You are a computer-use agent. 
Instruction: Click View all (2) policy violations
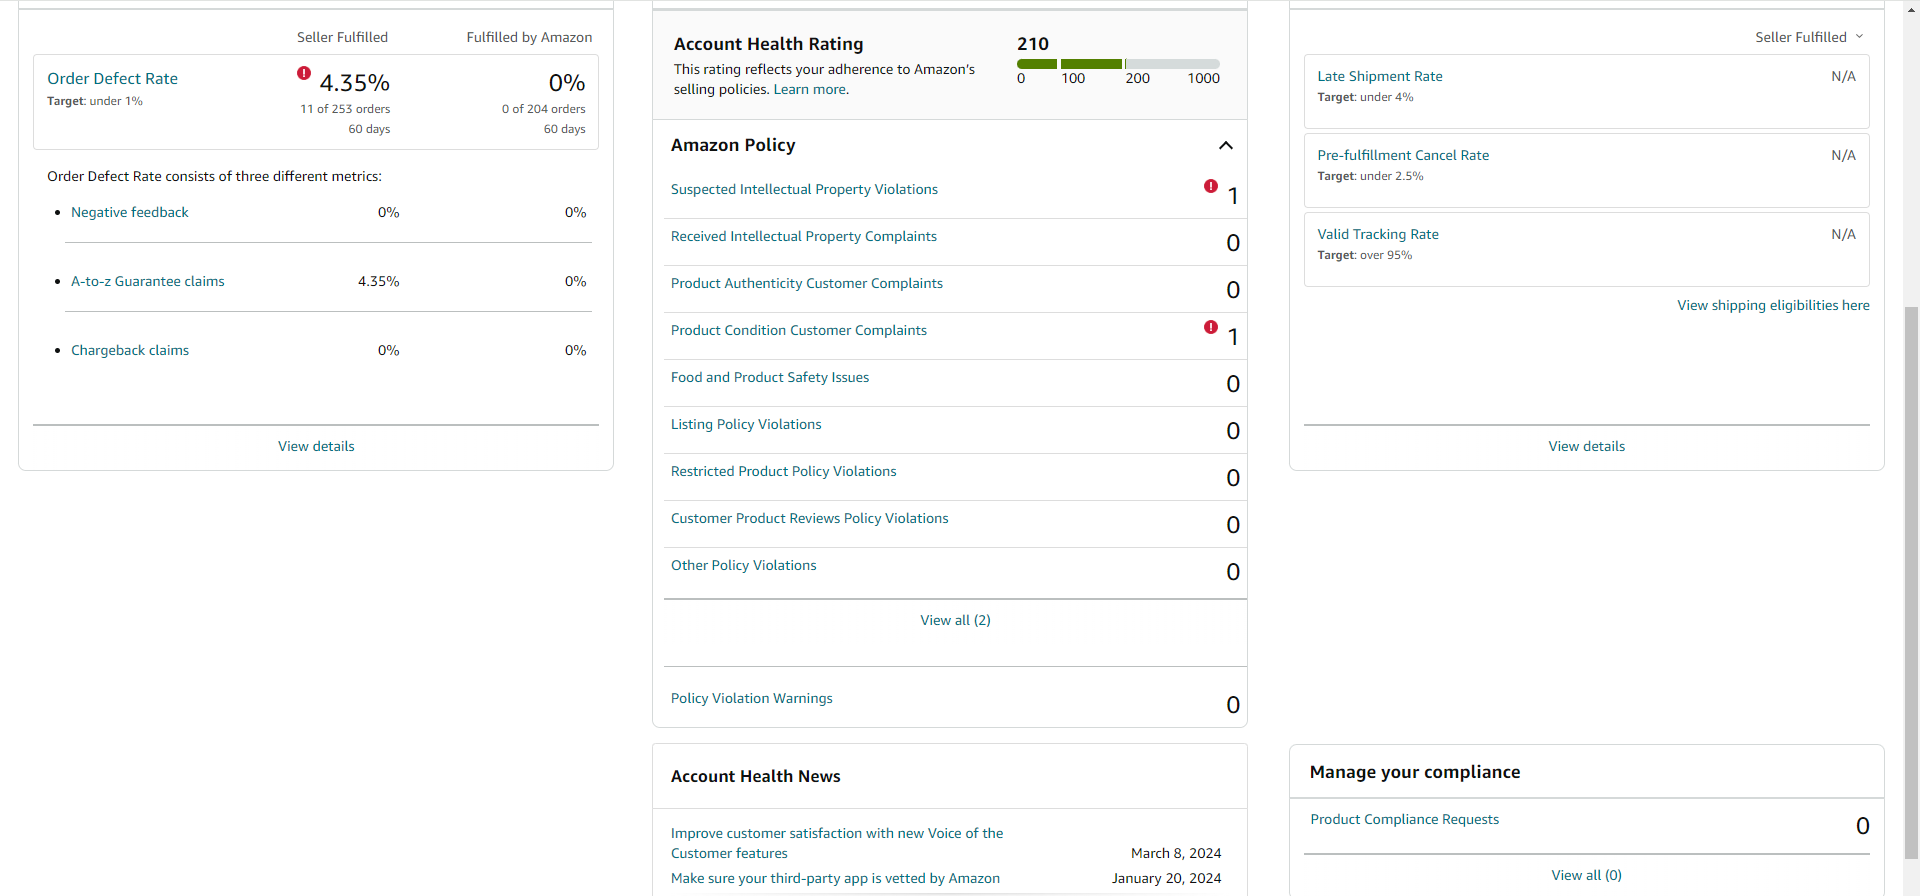pyautogui.click(x=956, y=620)
